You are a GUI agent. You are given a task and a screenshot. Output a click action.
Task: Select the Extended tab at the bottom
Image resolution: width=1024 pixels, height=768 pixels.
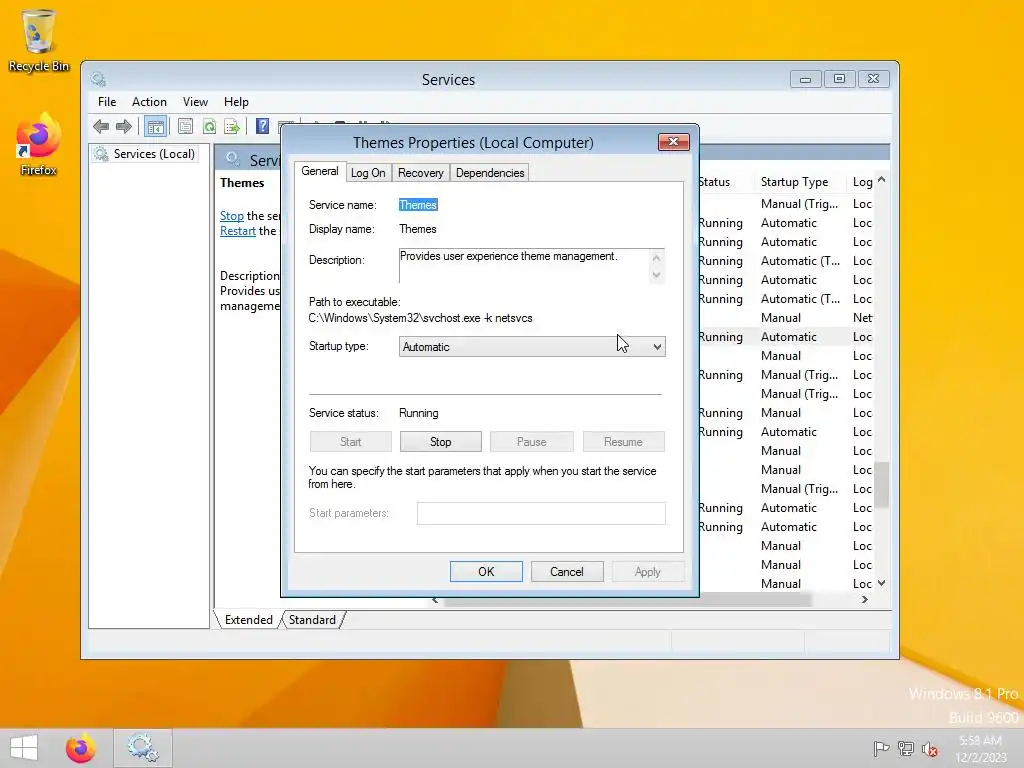click(249, 620)
